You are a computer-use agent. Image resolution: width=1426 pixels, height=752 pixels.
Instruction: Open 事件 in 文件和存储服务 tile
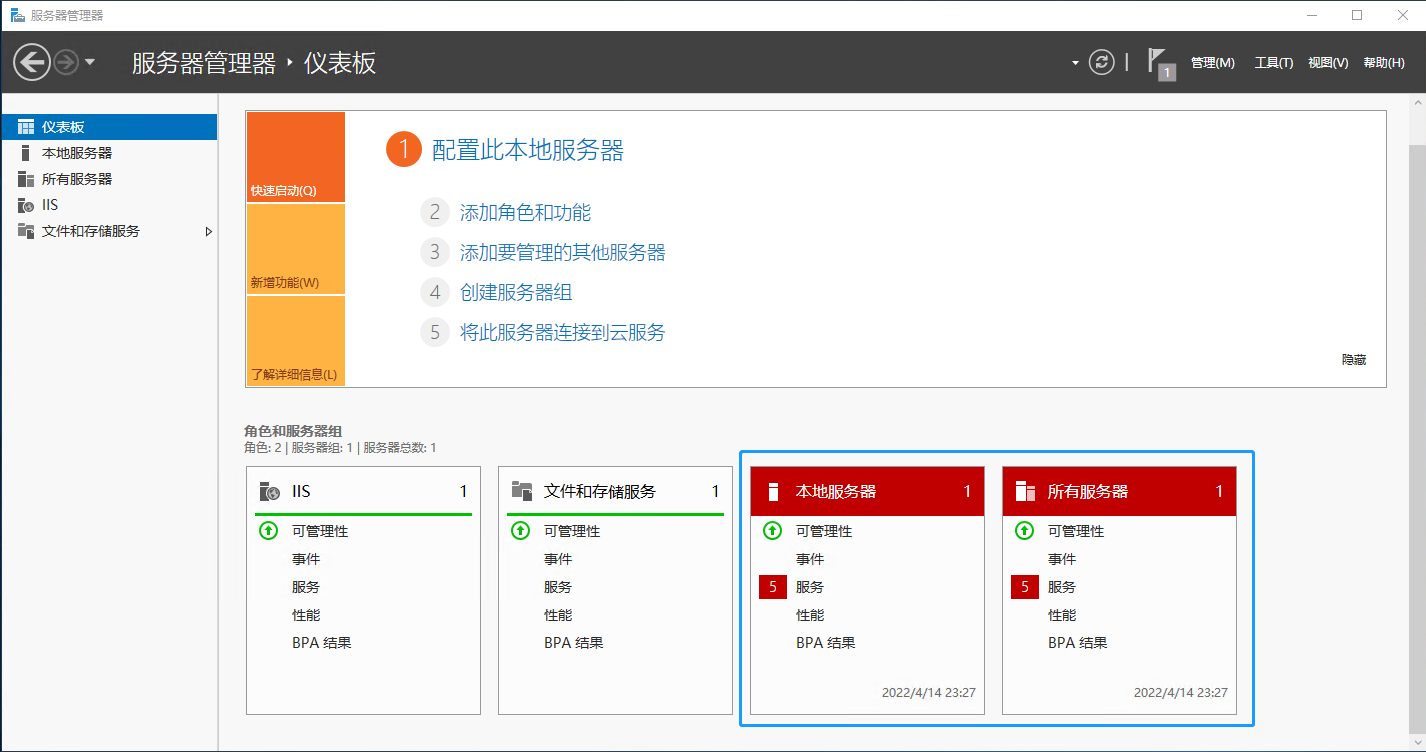(558, 559)
